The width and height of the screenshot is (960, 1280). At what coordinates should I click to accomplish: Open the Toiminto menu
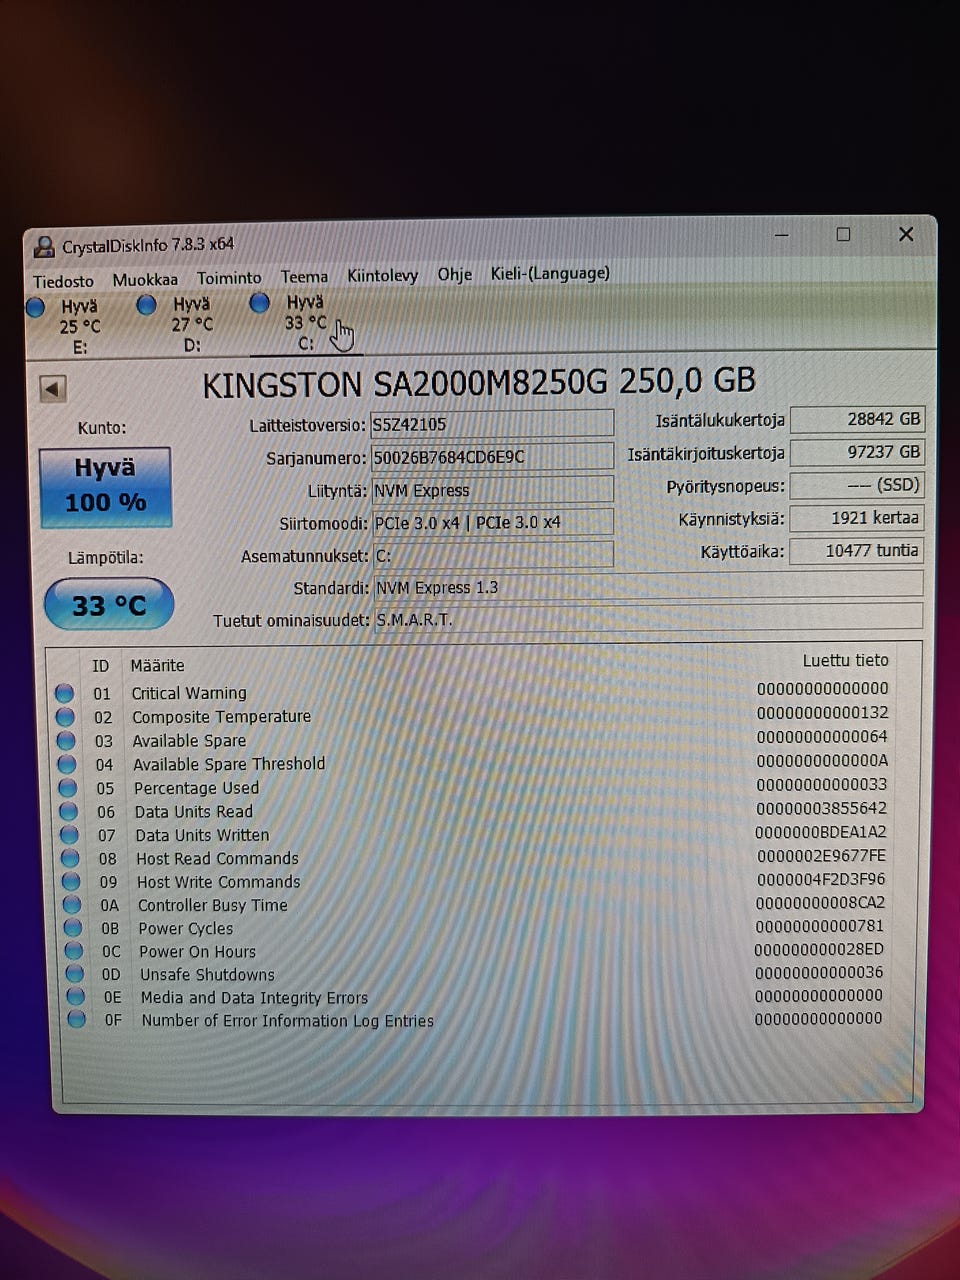[229, 277]
